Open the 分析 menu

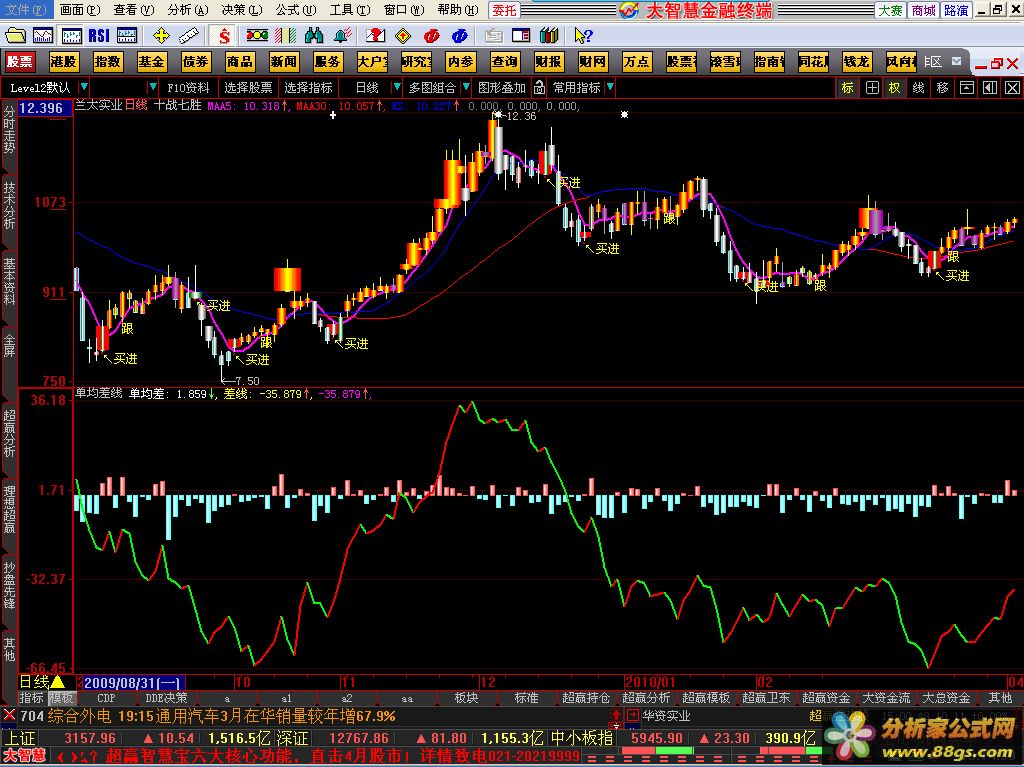click(187, 10)
